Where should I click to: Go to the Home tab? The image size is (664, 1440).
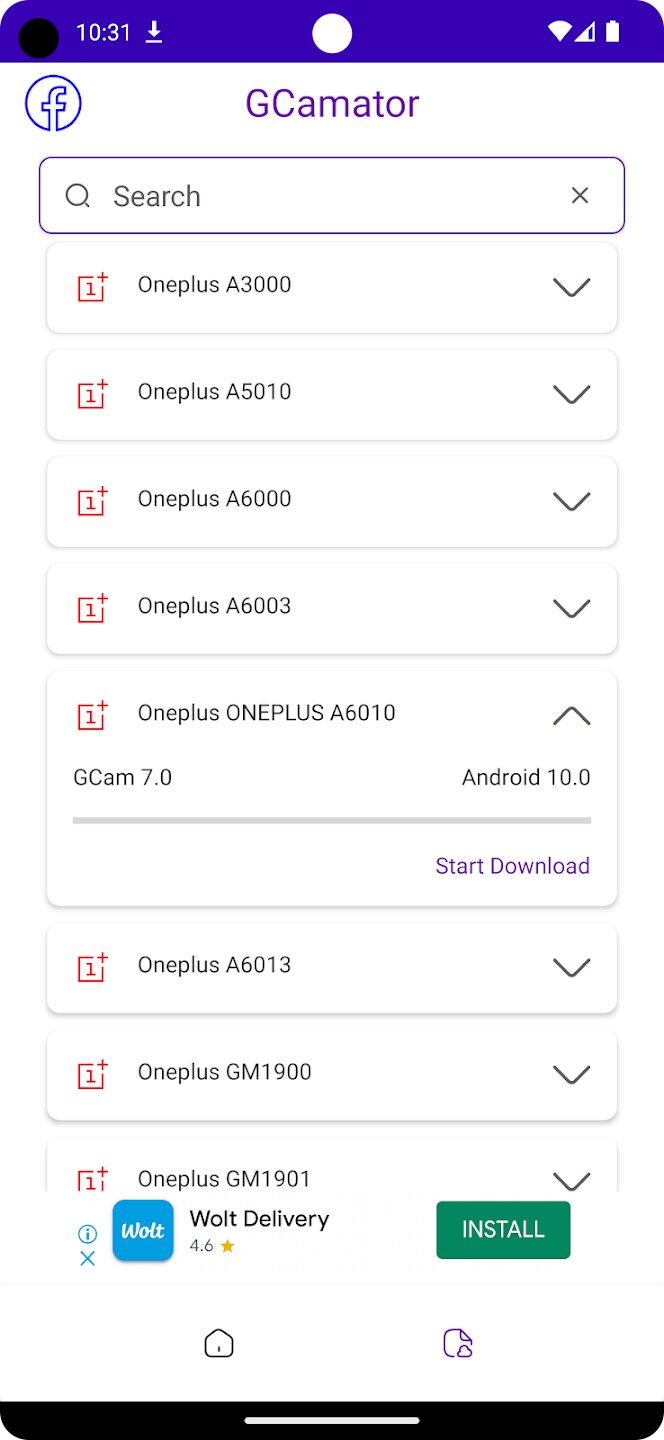pyautogui.click(x=218, y=1343)
